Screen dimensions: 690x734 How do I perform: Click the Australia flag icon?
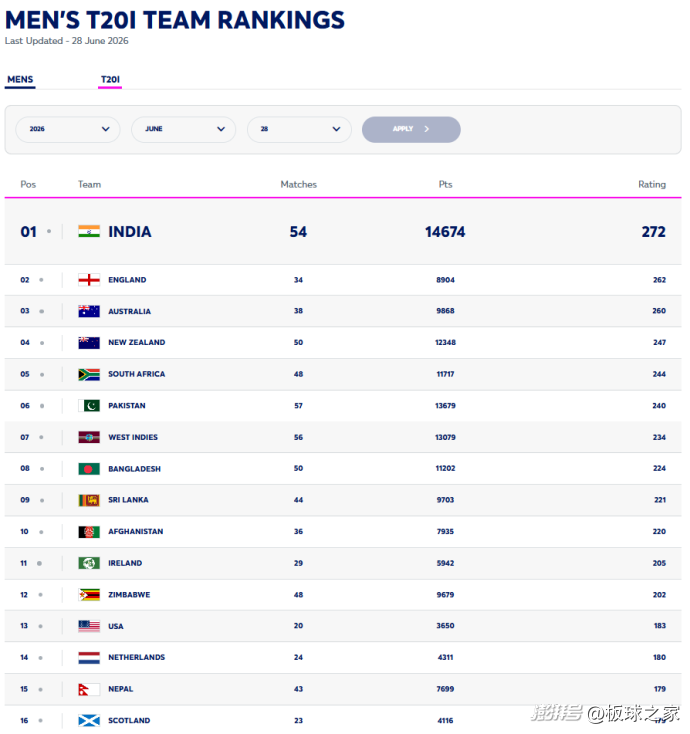[x=89, y=311]
